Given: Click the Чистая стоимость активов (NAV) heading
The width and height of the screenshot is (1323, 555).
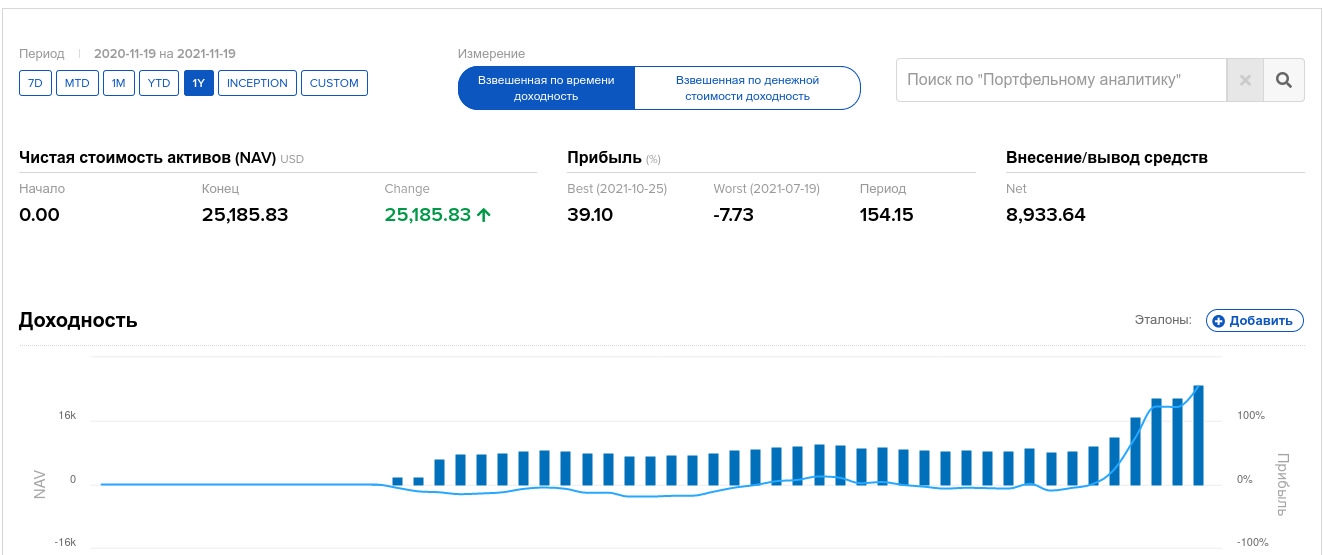Looking at the screenshot, I should pyautogui.click(x=147, y=158).
